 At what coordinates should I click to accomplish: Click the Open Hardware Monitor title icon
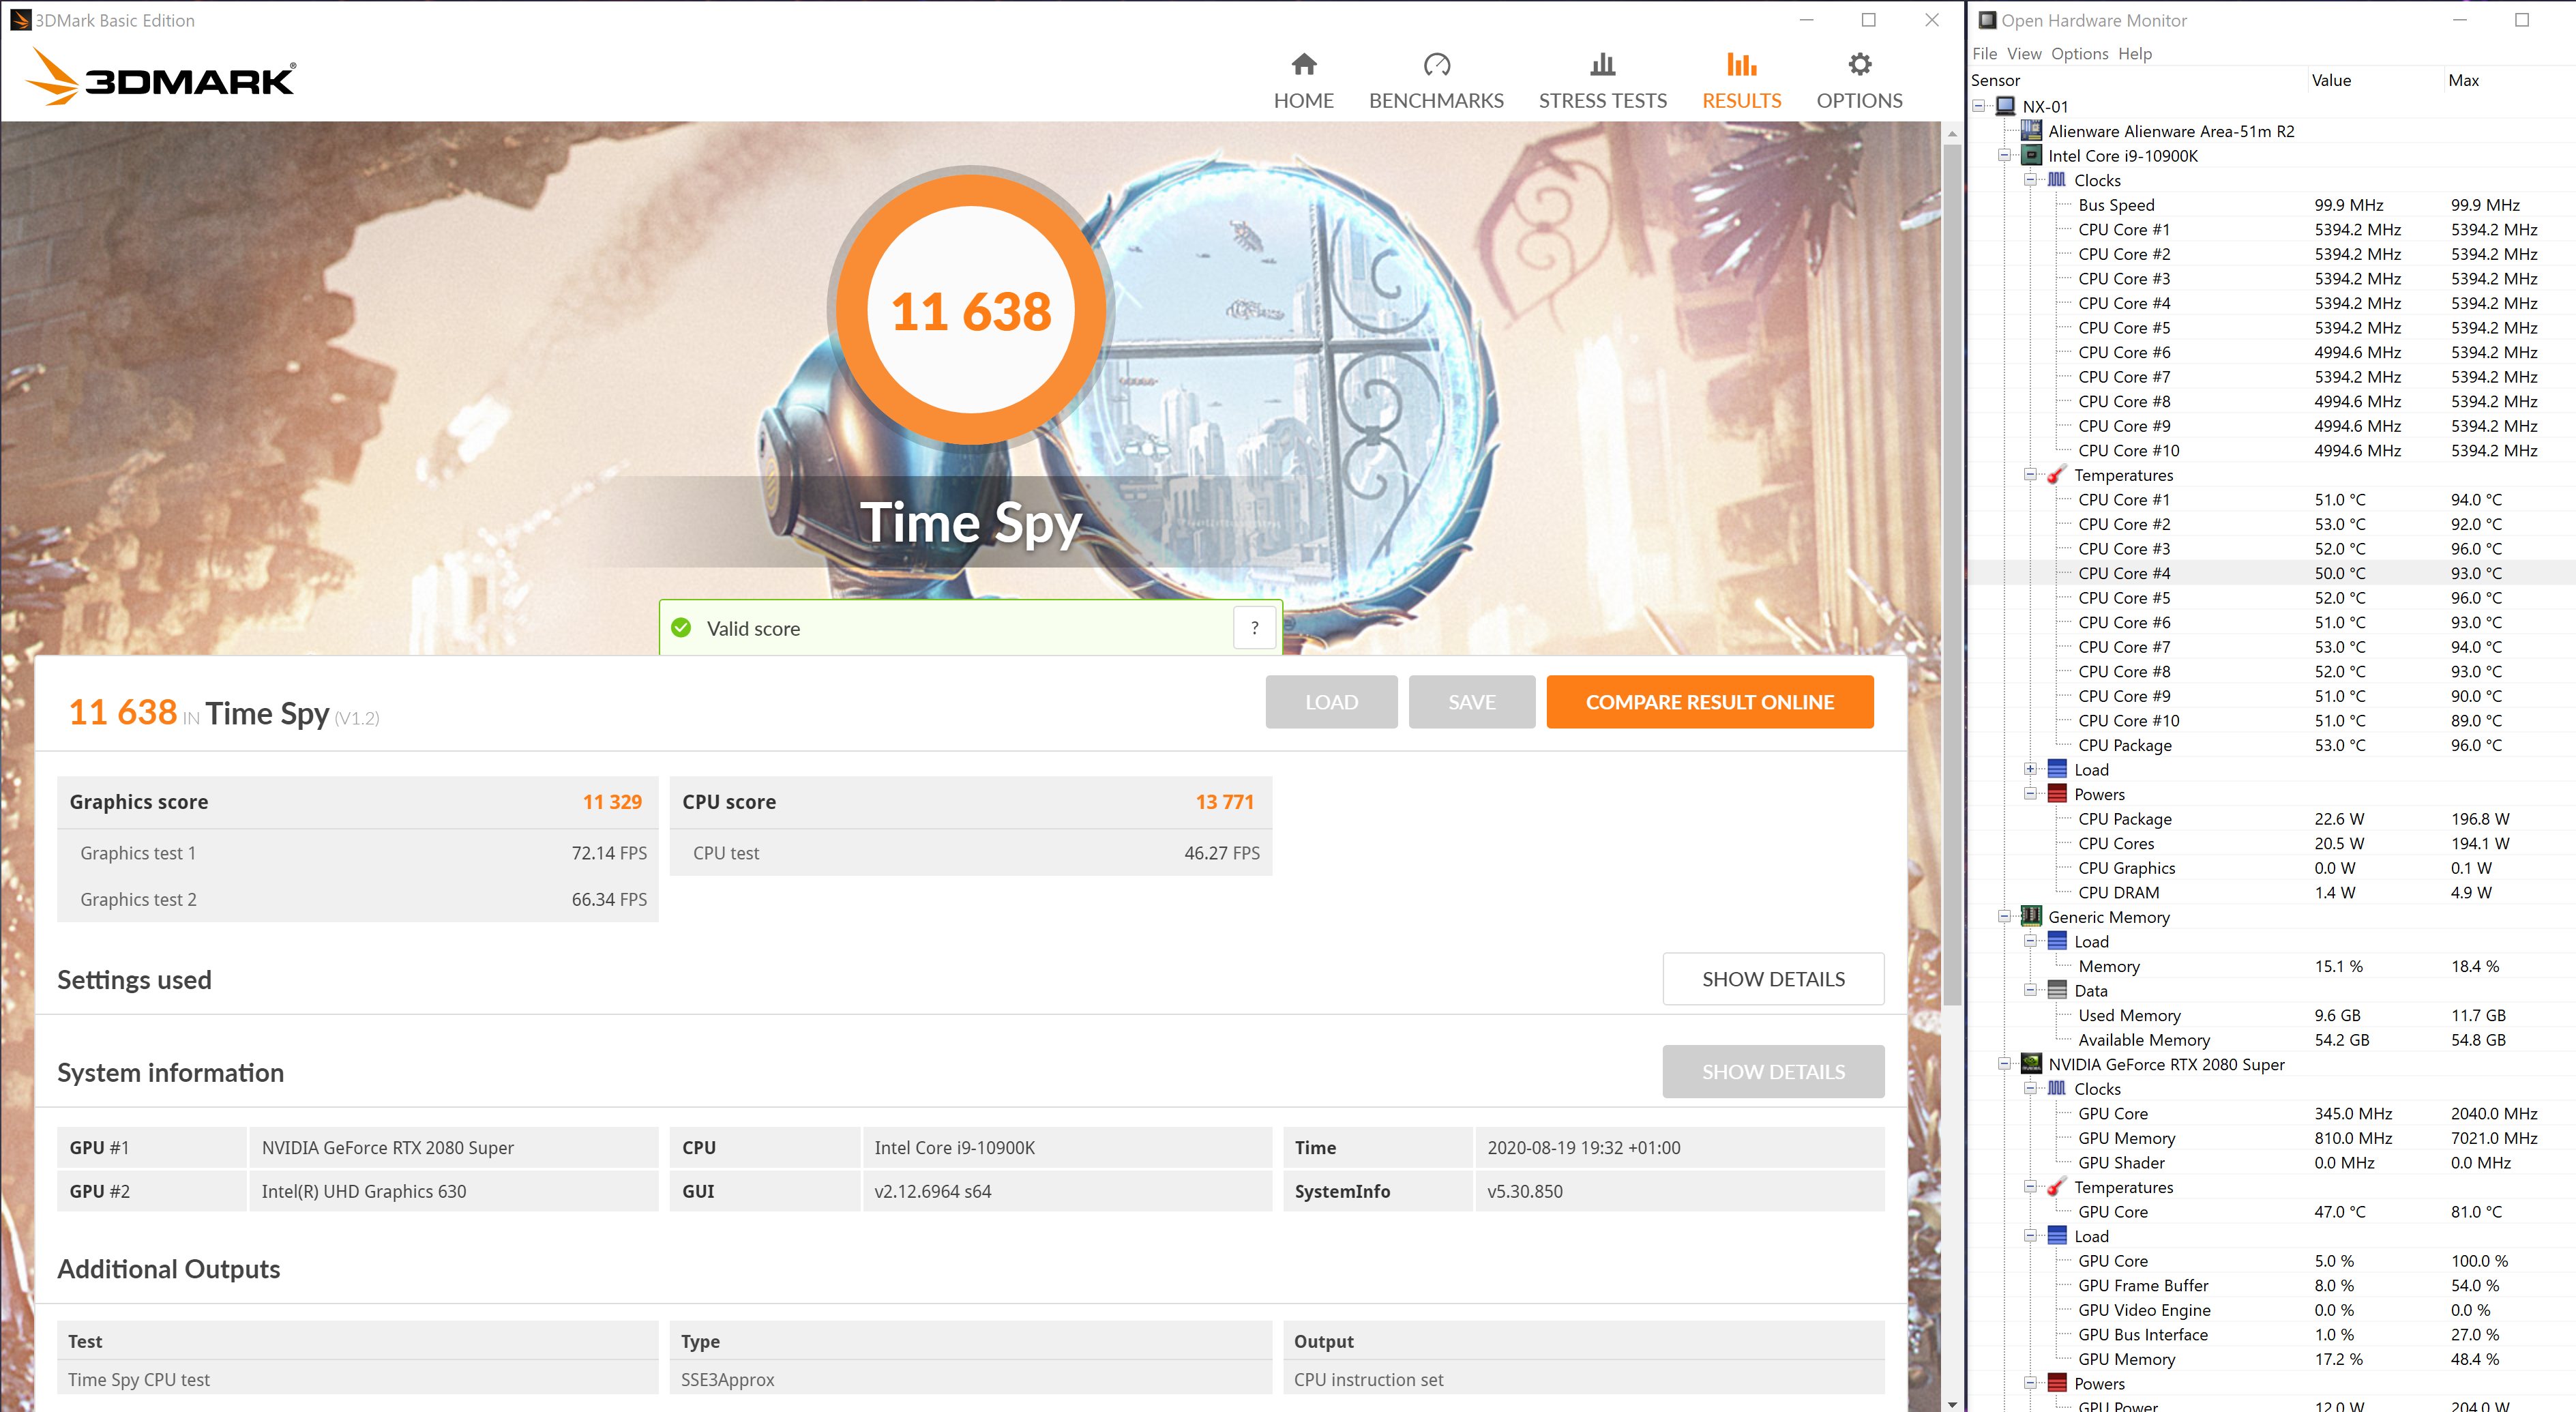[1987, 20]
